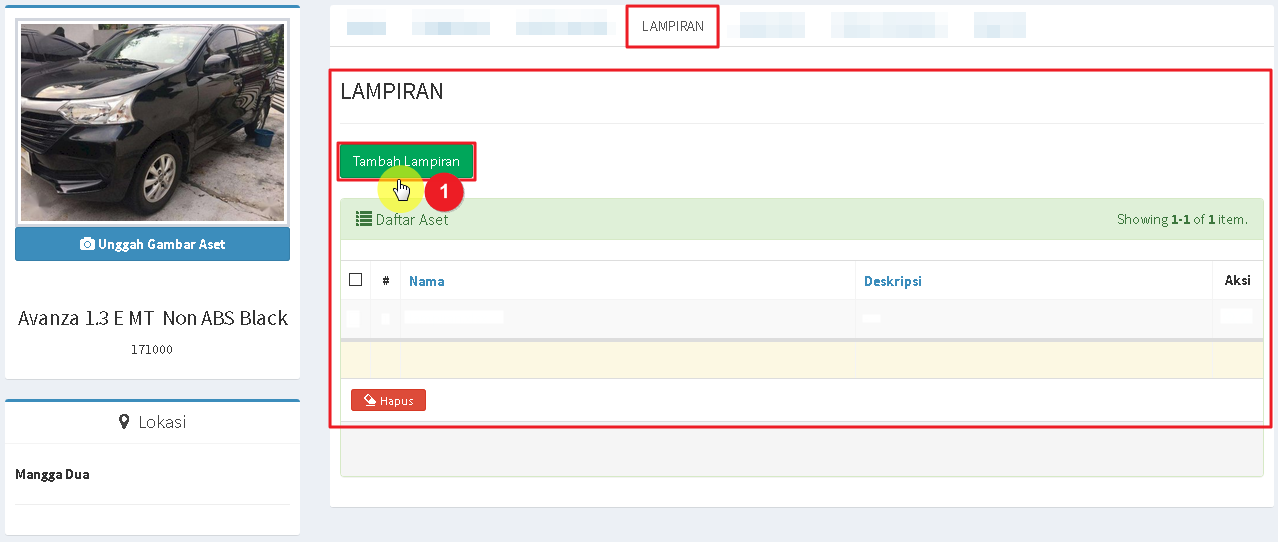The image size is (1278, 542).
Task: Click the red number 1 step marker
Action: (444, 191)
